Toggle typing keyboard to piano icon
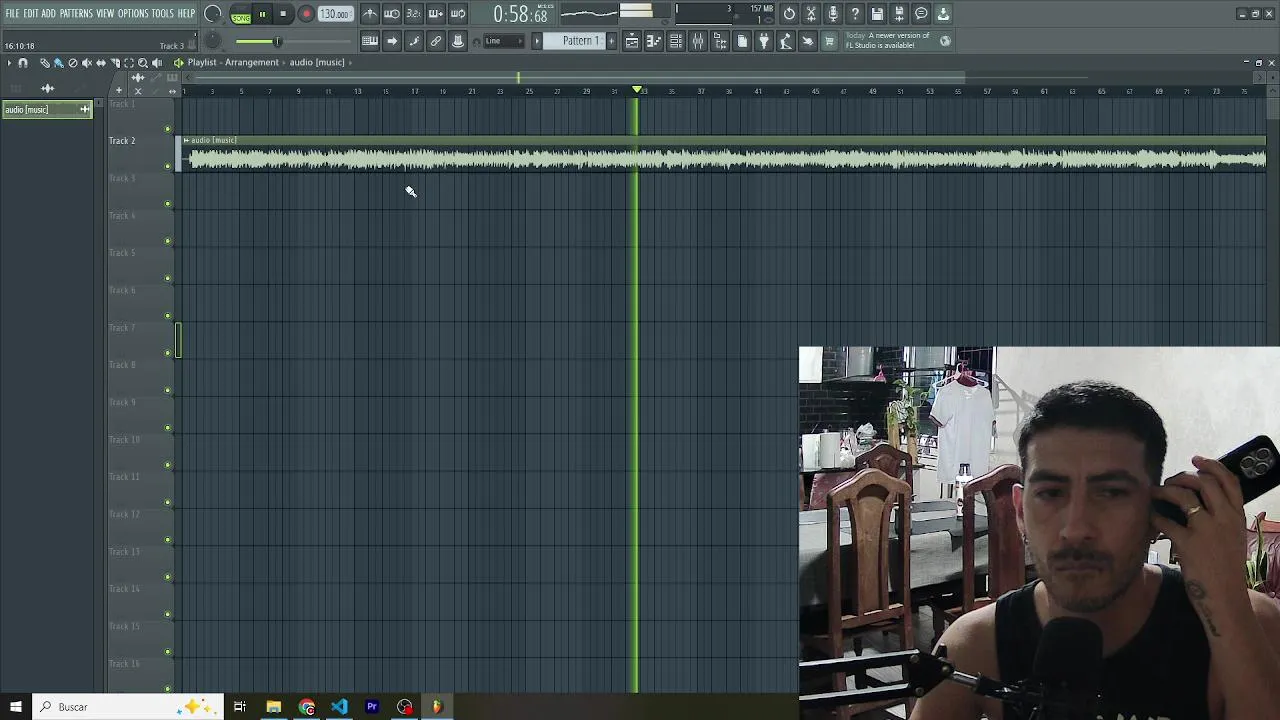Image resolution: width=1280 pixels, height=720 pixels. pos(370,41)
